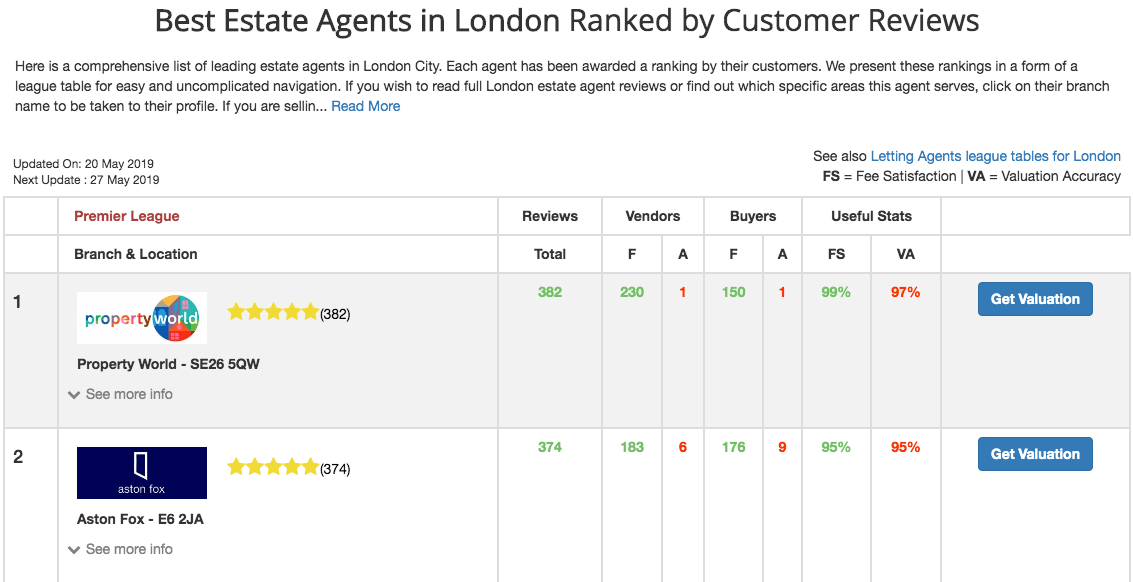Click the Property World logo image
The width and height of the screenshot is (1133, 582).
click(x=142, y=318)
